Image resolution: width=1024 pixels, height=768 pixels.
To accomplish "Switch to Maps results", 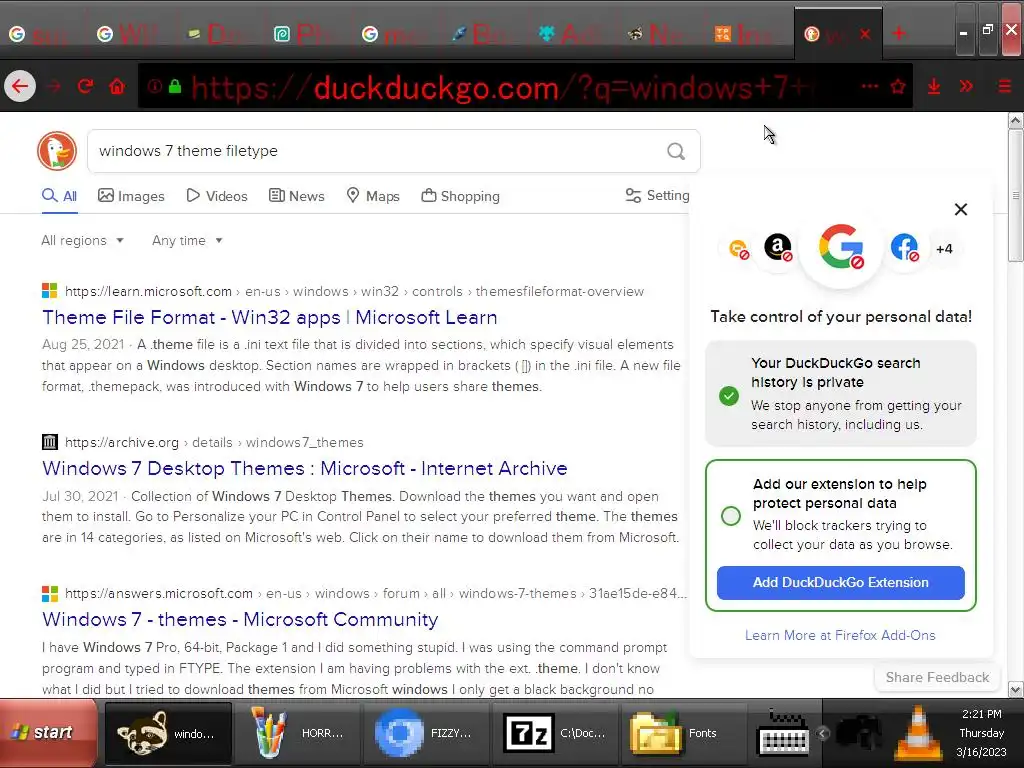I will point(373,196).
